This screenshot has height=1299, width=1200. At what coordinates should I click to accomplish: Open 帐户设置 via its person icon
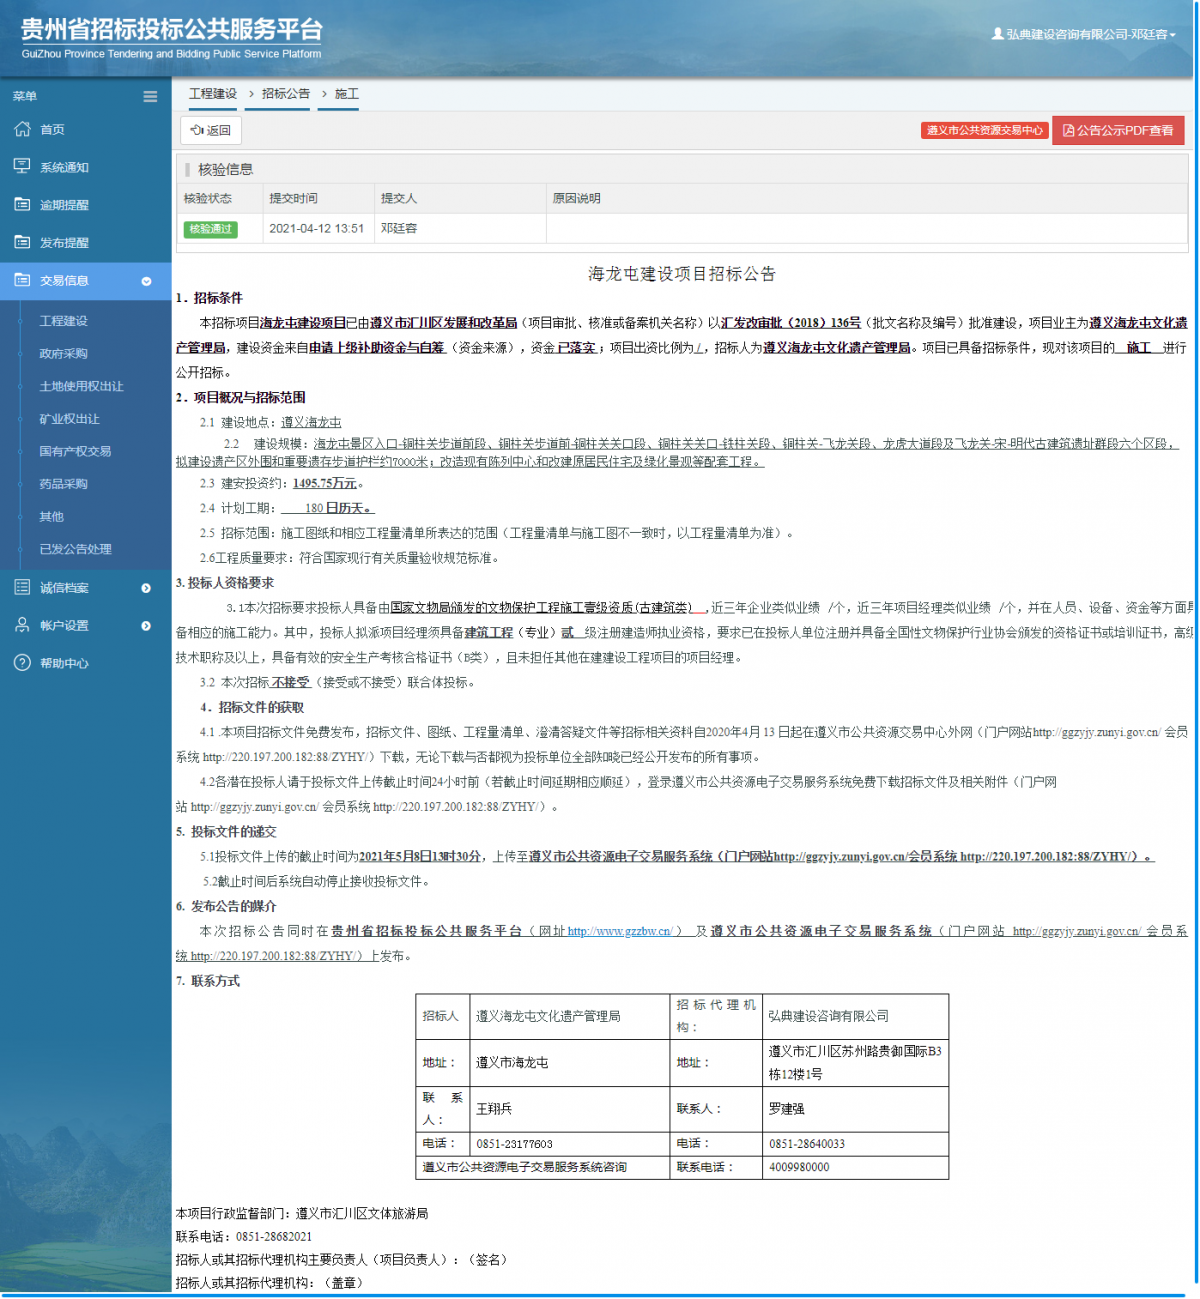coord(20,625)
